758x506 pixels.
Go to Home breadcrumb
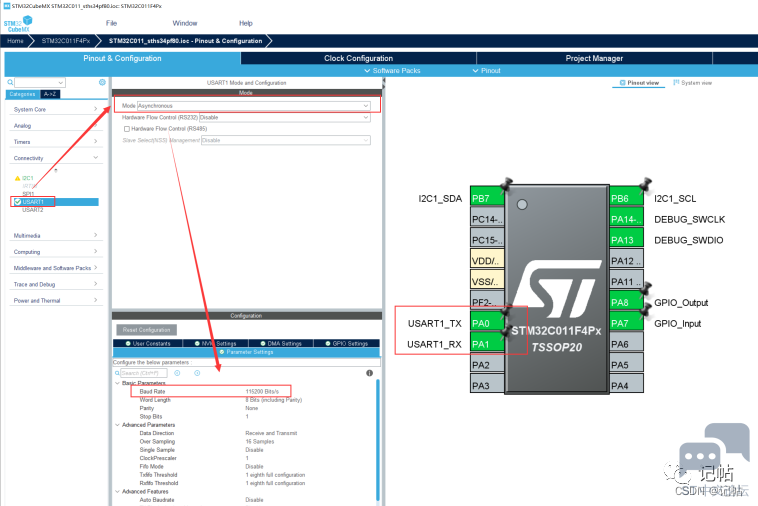click(x=15, y=41)
